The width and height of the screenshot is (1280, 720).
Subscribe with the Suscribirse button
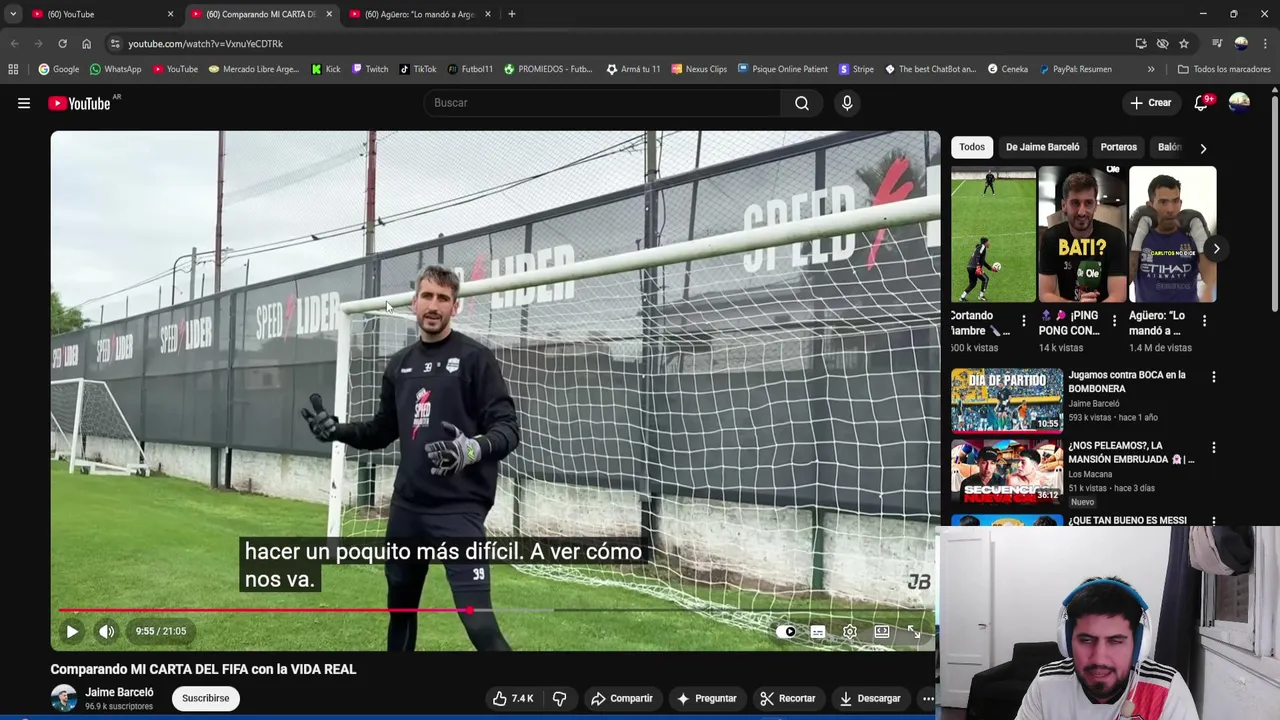click(206, 698)
